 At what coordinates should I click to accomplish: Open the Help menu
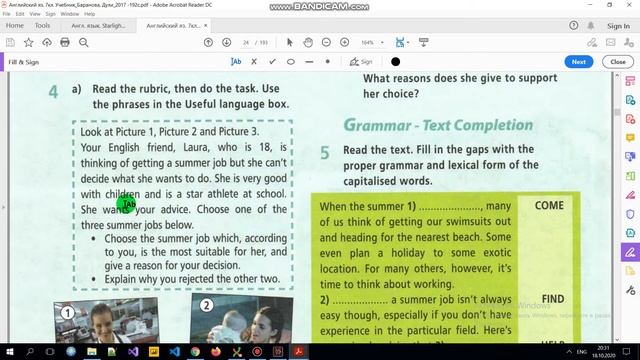coord(89,14)
